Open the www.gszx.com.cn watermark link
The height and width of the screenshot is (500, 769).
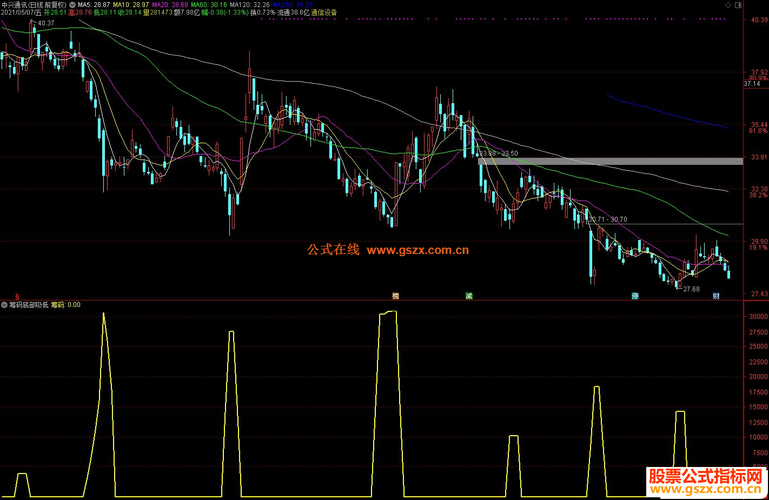click(x=418, y=250)
